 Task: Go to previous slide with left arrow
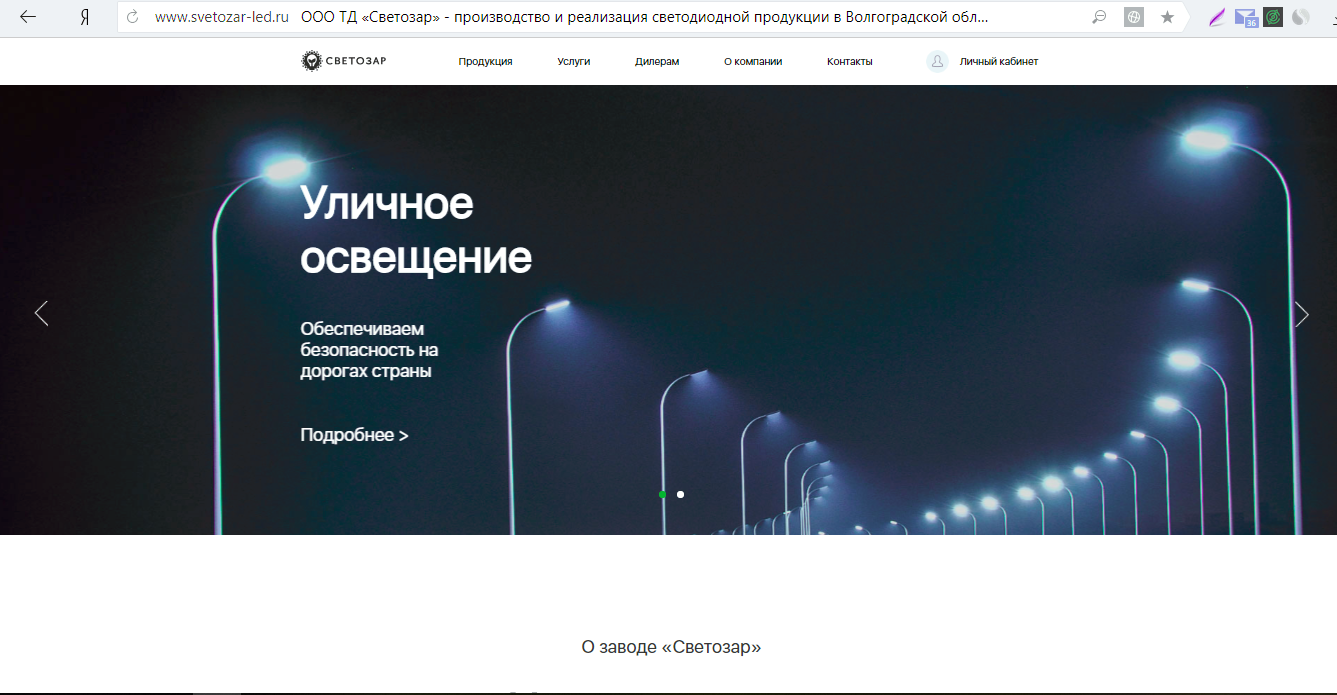click(41, 313)
